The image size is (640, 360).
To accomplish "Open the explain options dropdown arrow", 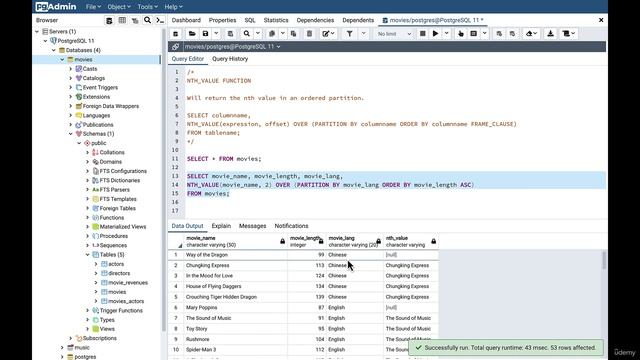I will 484,34.
